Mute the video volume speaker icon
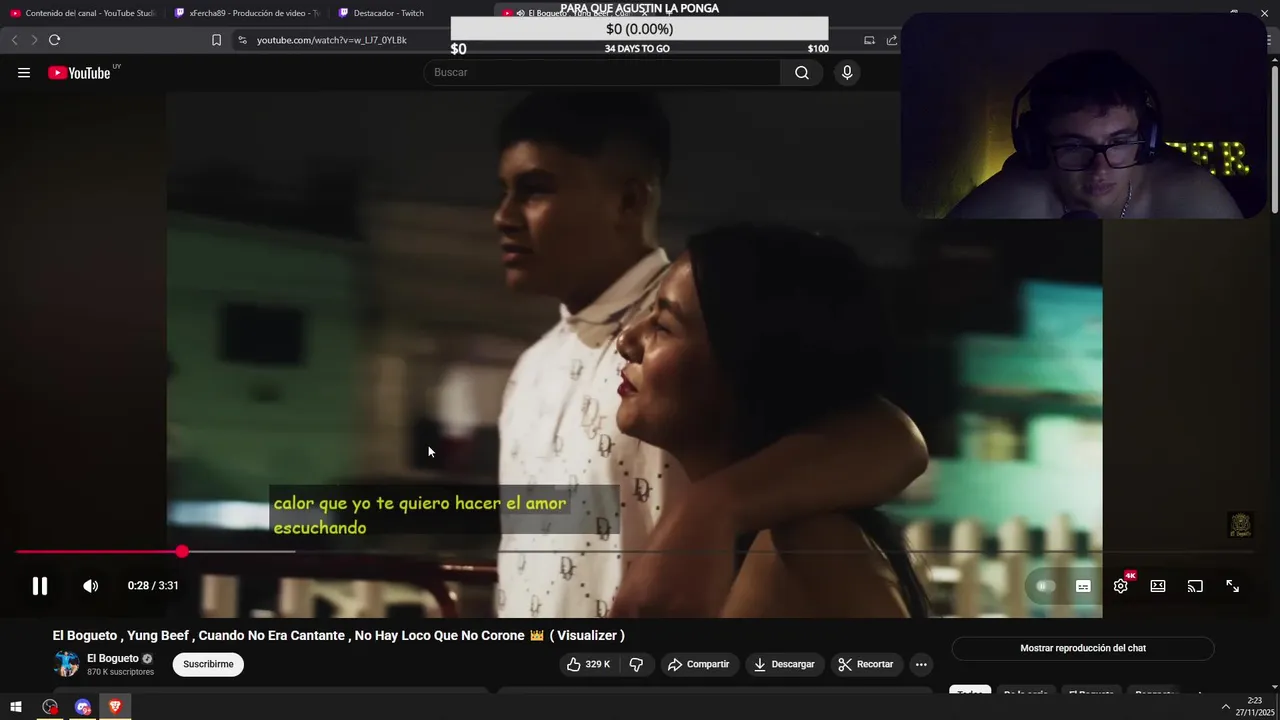The image size is (1280, 720). [91, 586]
